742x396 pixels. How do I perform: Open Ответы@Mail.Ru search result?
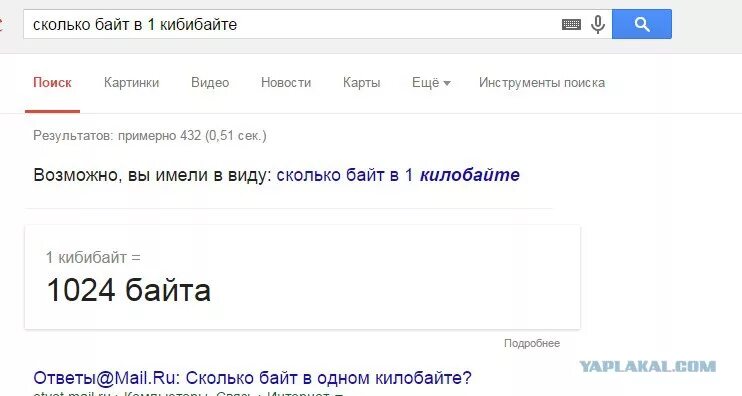[253, 378]
